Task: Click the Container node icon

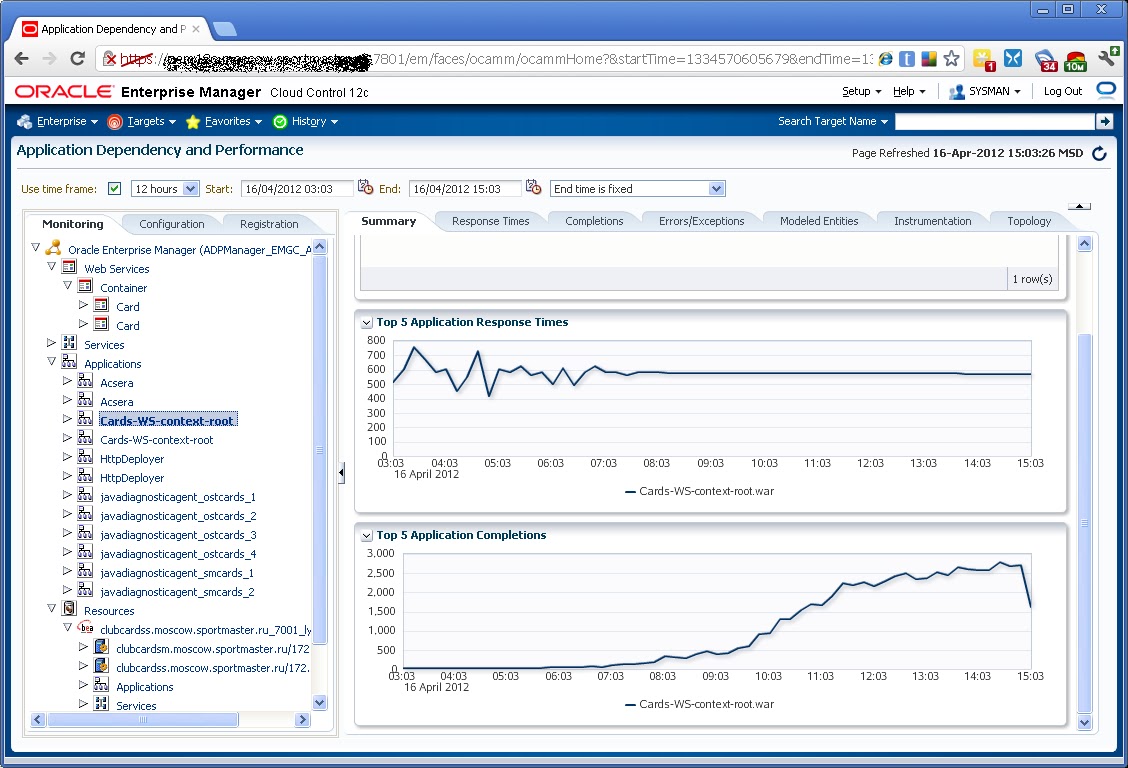Action: (85, 286)
